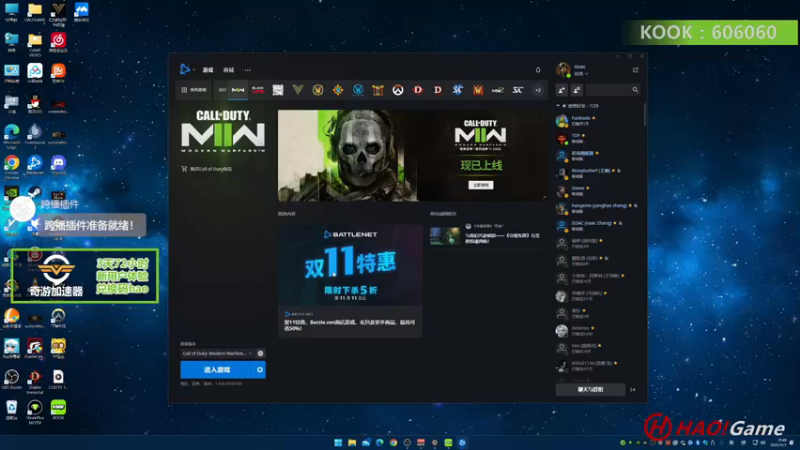Select the StarCraft SC icon

click(518, 90)
